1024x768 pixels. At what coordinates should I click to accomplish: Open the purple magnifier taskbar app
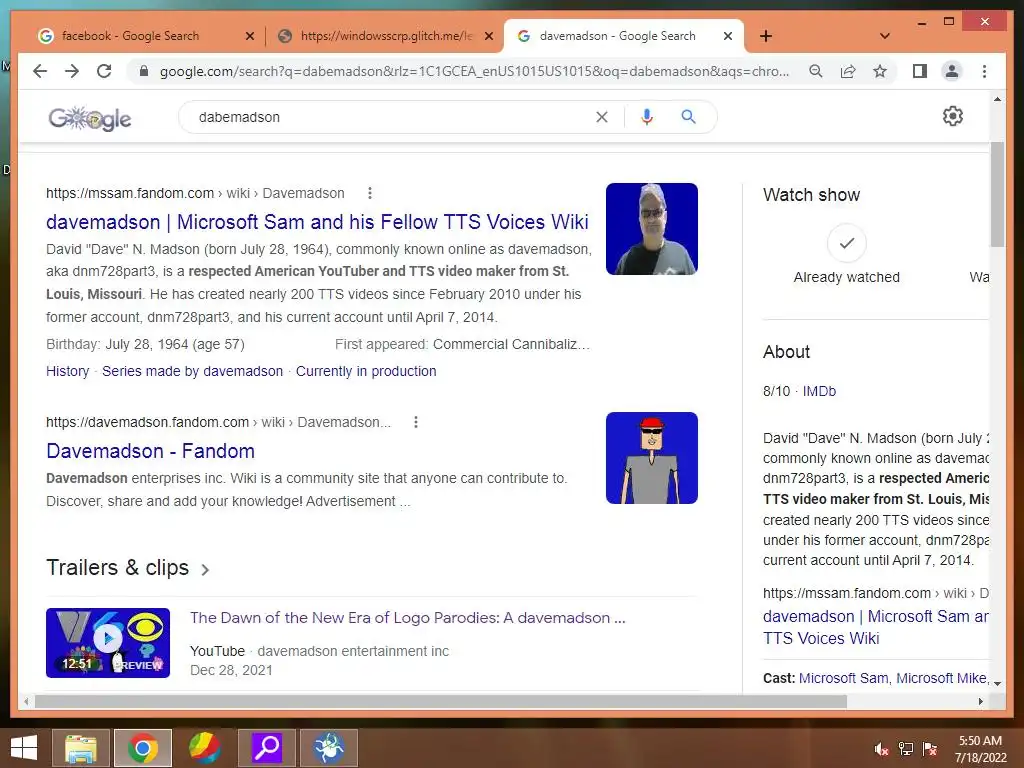pos(266,748)
